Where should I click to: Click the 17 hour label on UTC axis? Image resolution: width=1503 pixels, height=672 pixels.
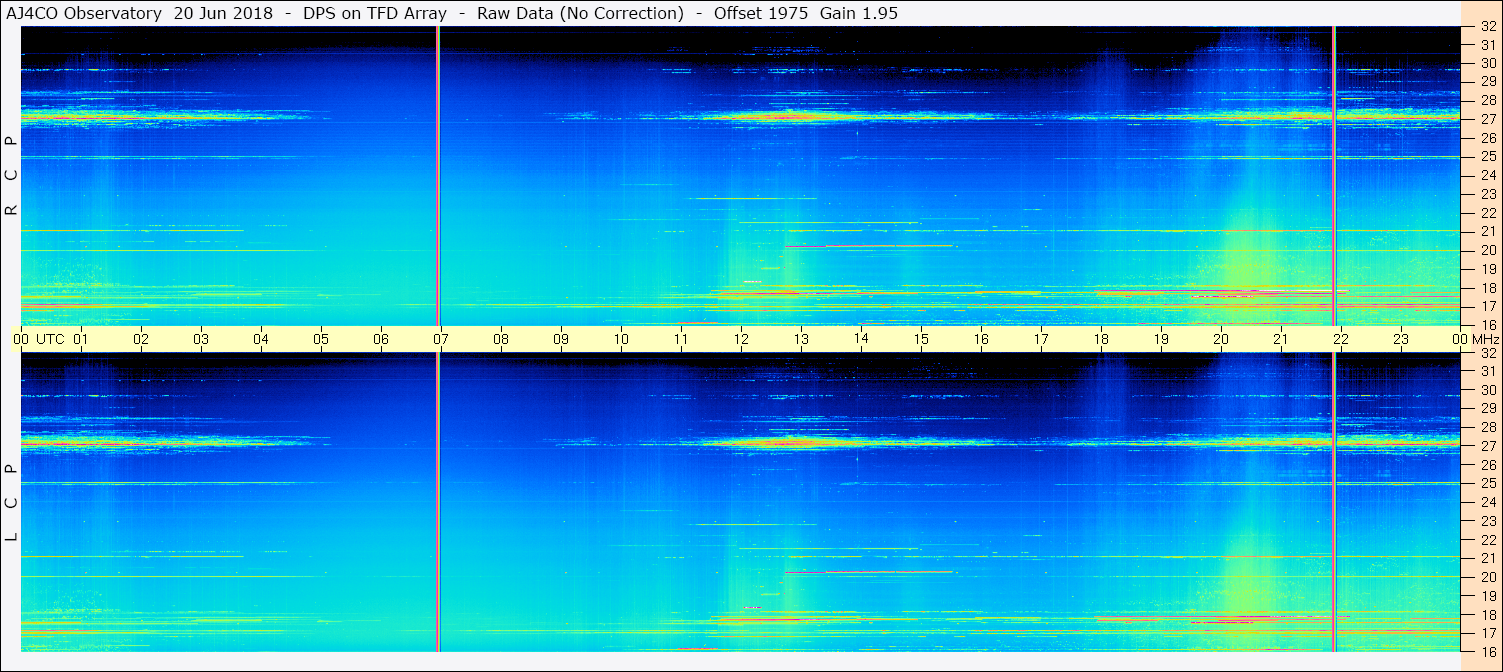[x=1041, y=339]
